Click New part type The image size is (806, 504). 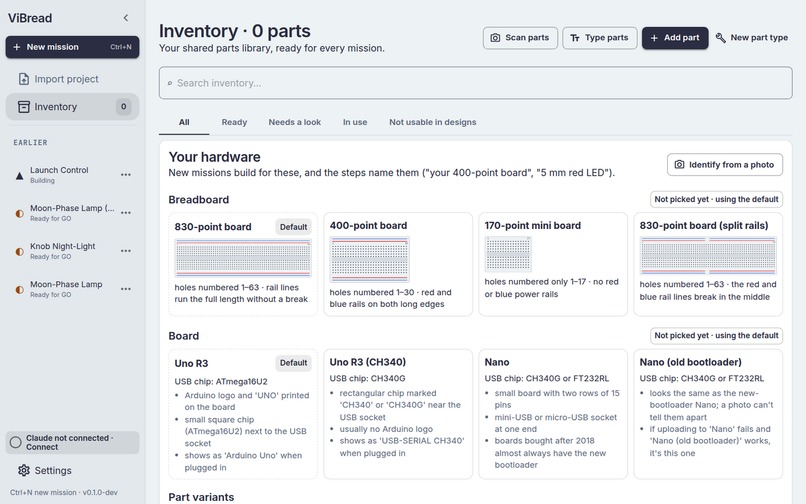(x=752, y=38)
